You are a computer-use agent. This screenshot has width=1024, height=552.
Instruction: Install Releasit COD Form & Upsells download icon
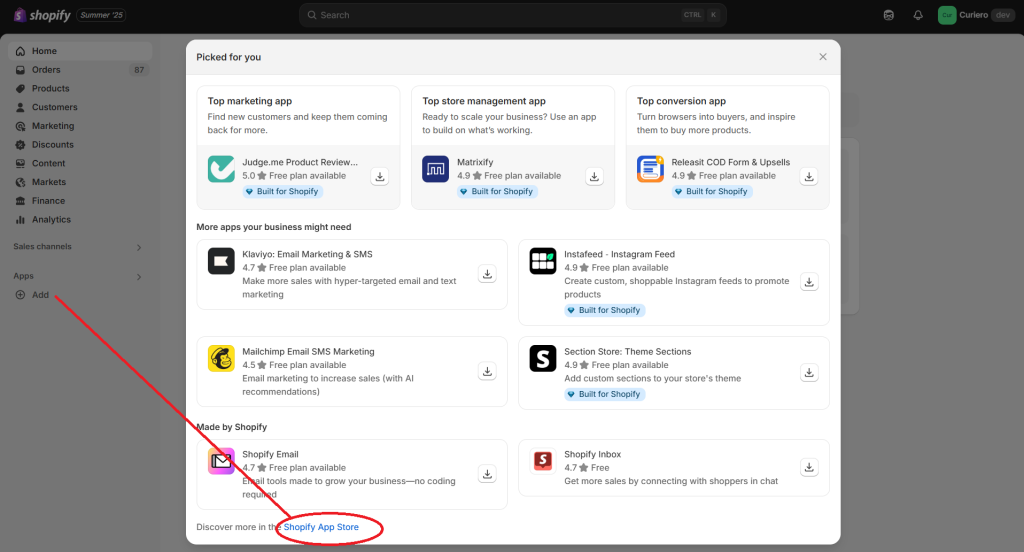click(x=808, y=176)
